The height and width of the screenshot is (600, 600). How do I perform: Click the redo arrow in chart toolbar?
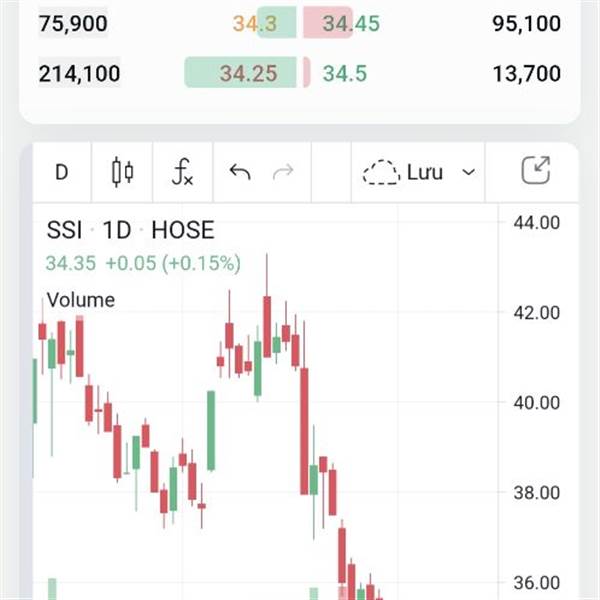coord(284,172)
